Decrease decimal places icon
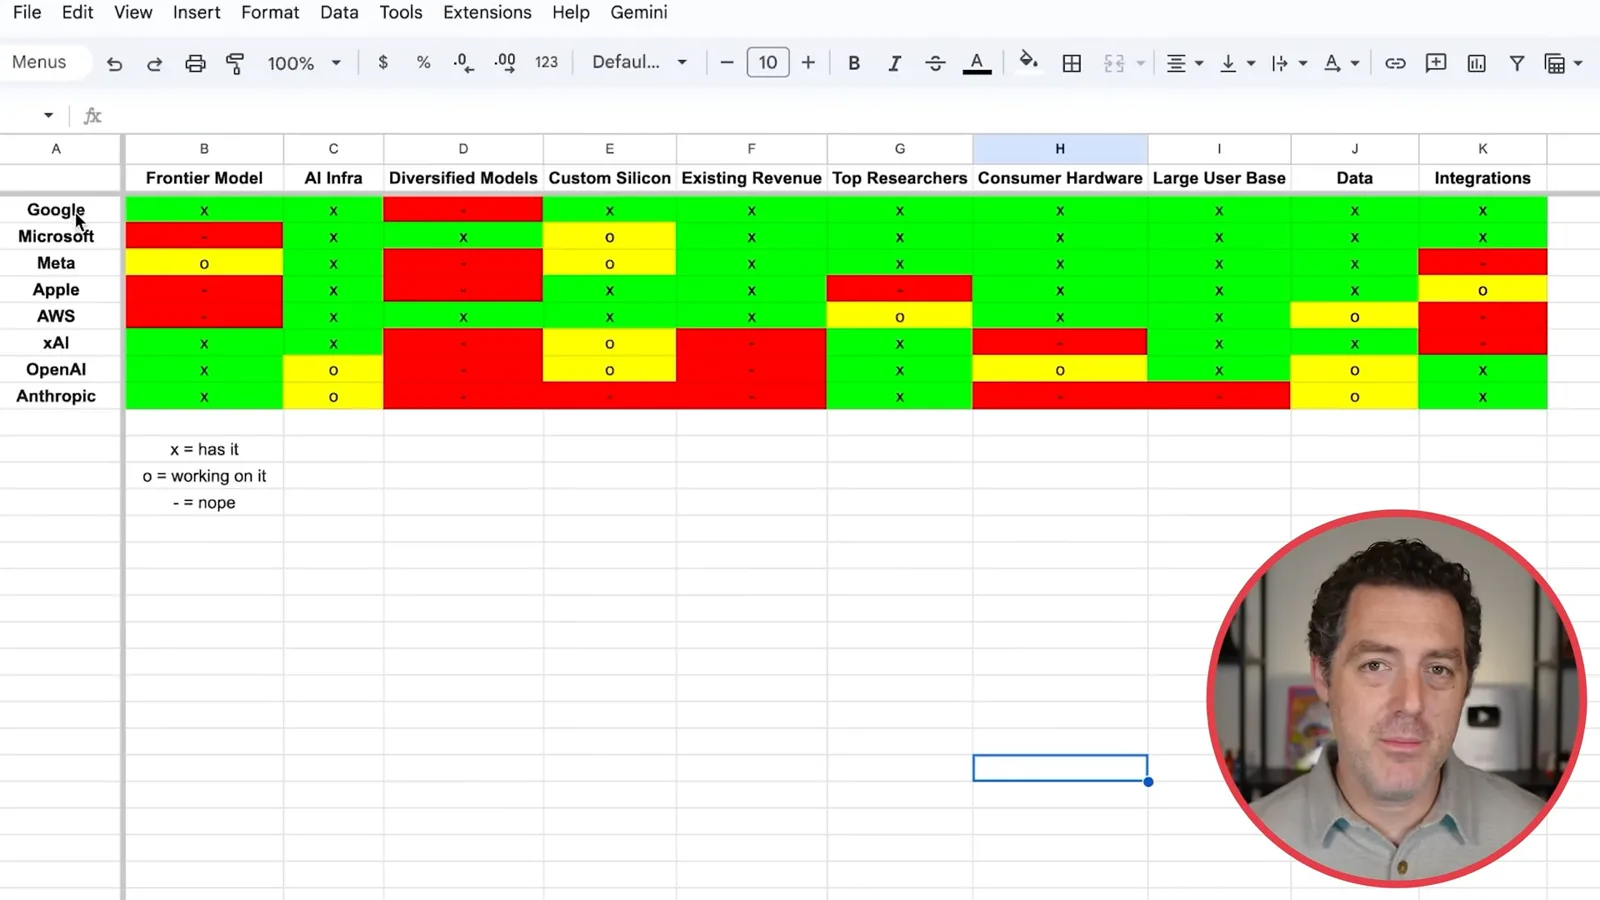The height and width of the screenshot is (900, 1600). click(x=463, y=62)
